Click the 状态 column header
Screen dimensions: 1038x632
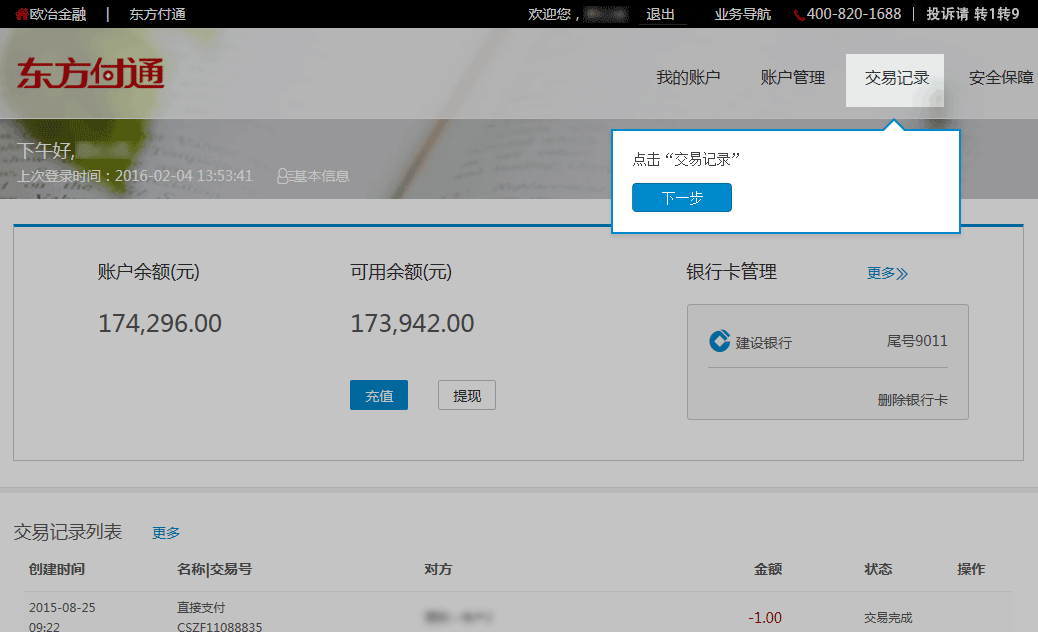[x=878, y=569]
